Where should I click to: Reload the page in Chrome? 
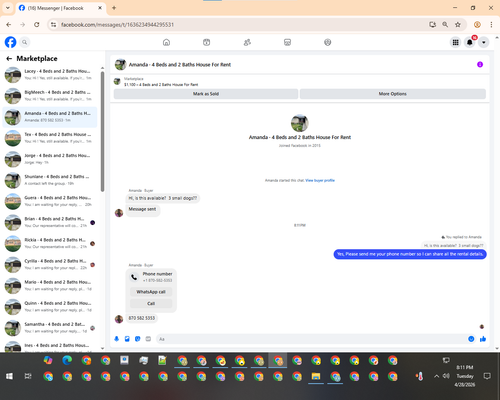pos(37,25)
